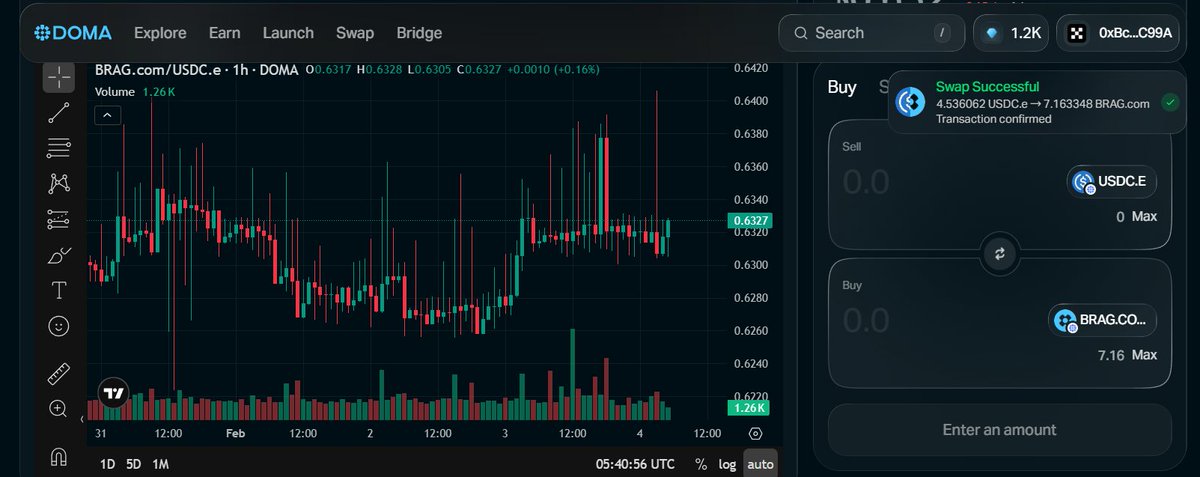The height and width of the screenshot is (477, 1200).
Task: Click the 7.16 balance value
Action: pos(1113,355)
